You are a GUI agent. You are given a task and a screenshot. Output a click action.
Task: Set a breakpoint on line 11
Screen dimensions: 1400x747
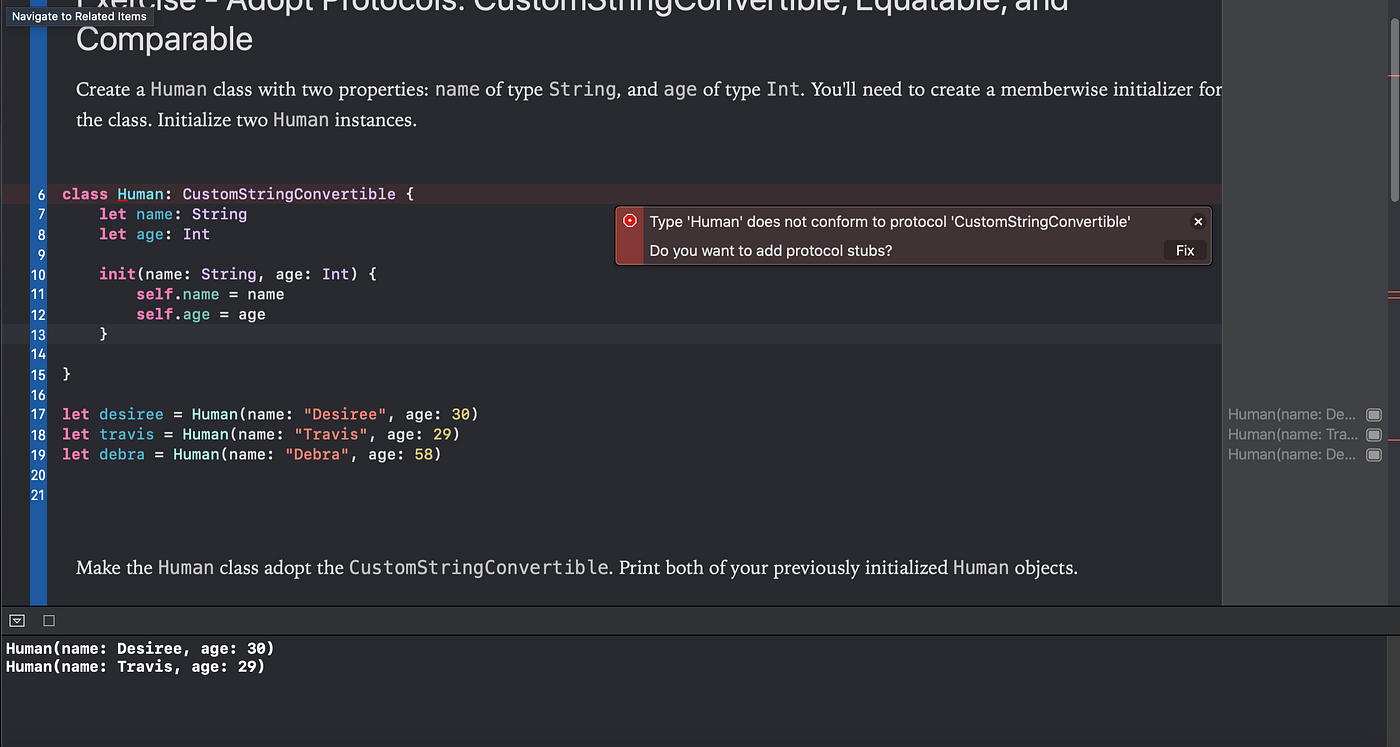(38, 294)
